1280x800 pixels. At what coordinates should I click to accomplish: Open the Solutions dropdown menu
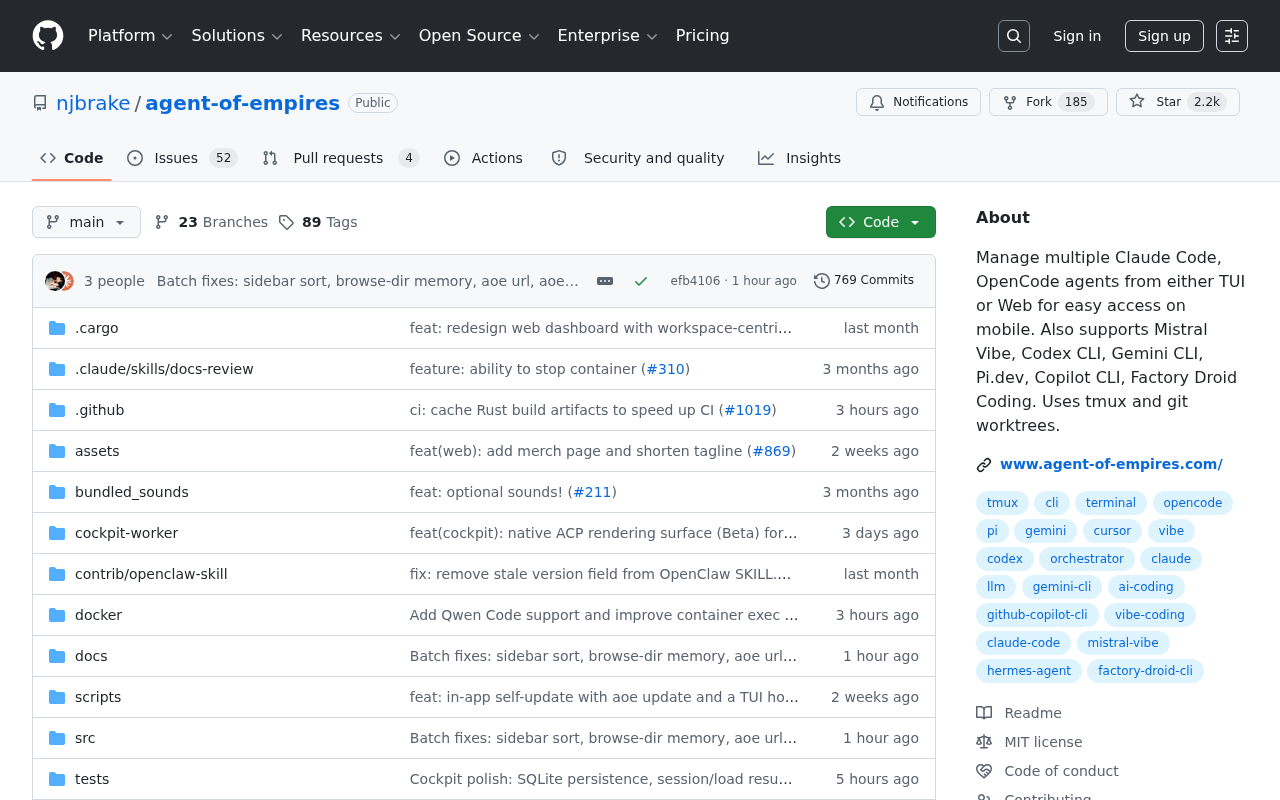tap(237, 36)
